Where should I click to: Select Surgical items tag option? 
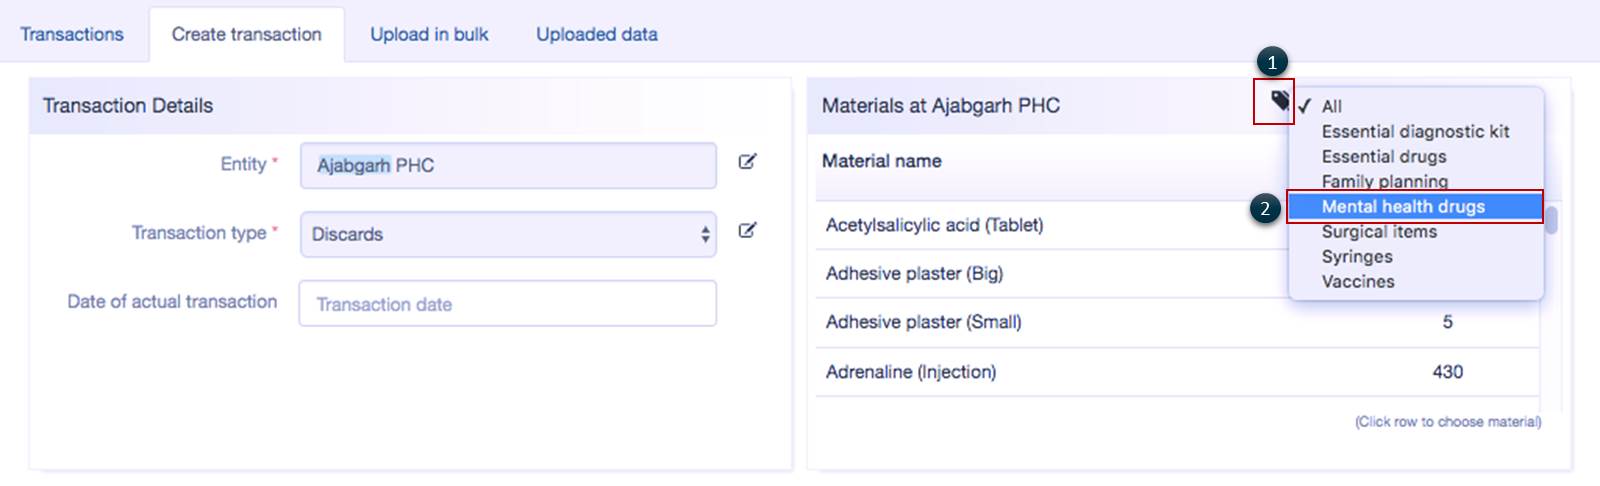(x=1379, y=231)
